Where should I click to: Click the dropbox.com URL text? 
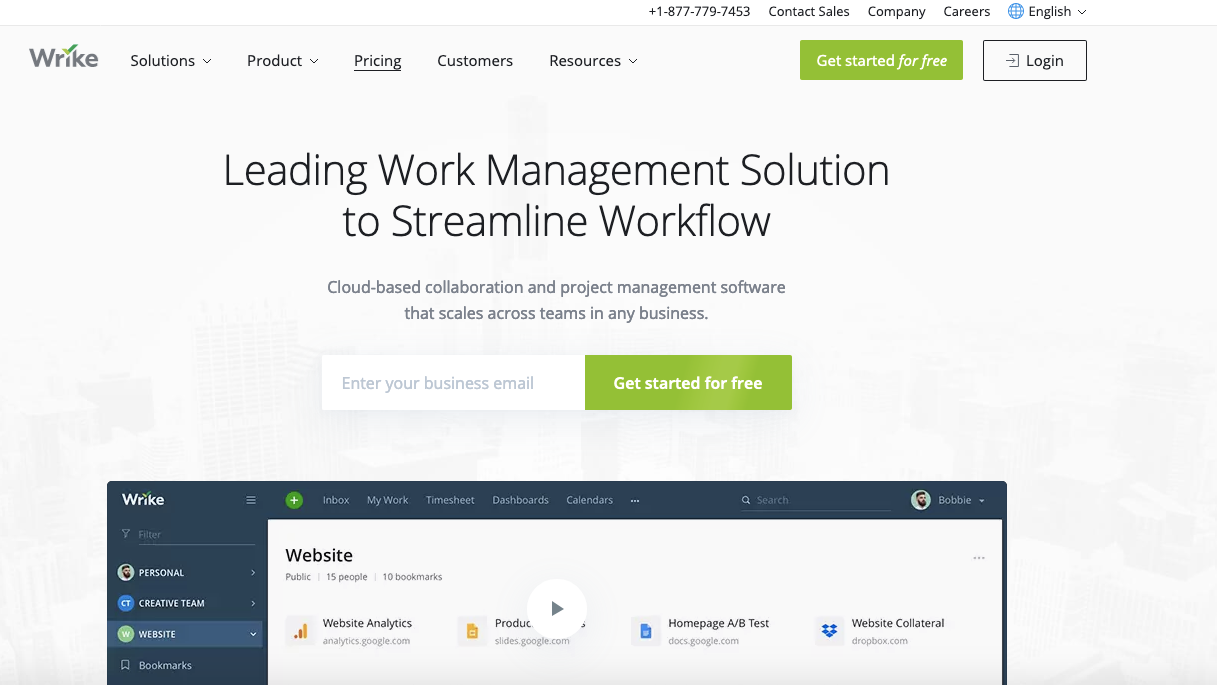point(880,641)
